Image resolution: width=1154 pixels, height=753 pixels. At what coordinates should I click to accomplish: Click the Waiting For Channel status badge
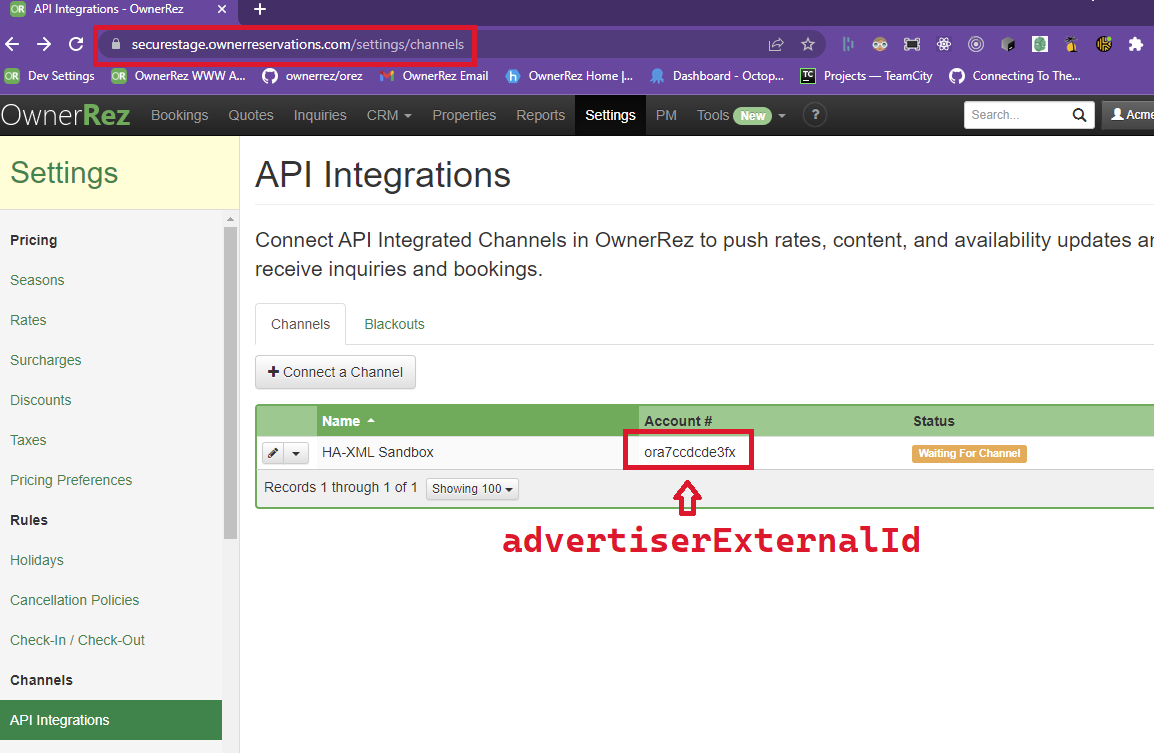[968, 453]
